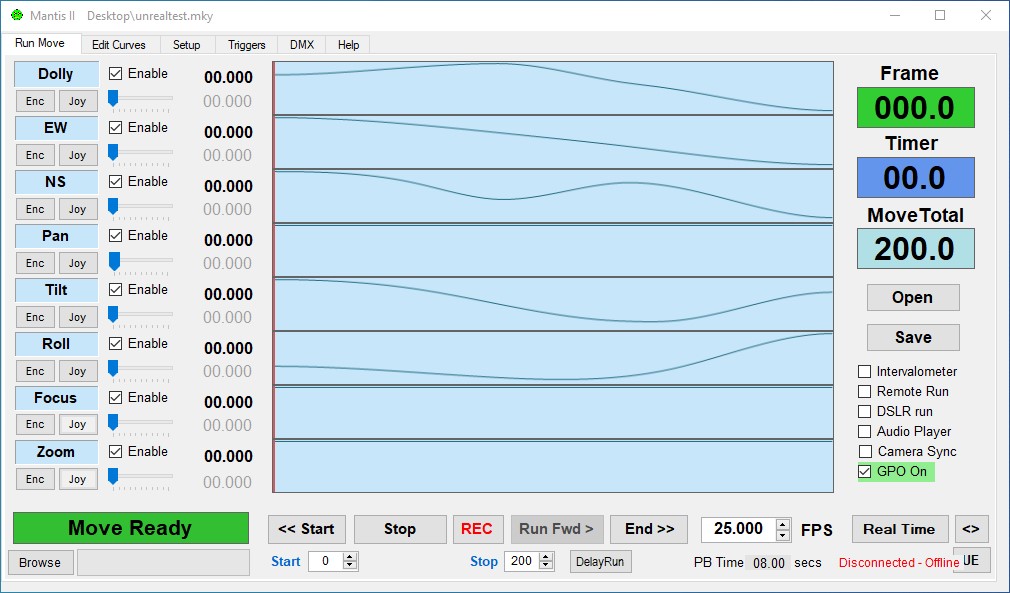
Task: Click the Open button to load a move file
Action: click(x=912, y=297)
